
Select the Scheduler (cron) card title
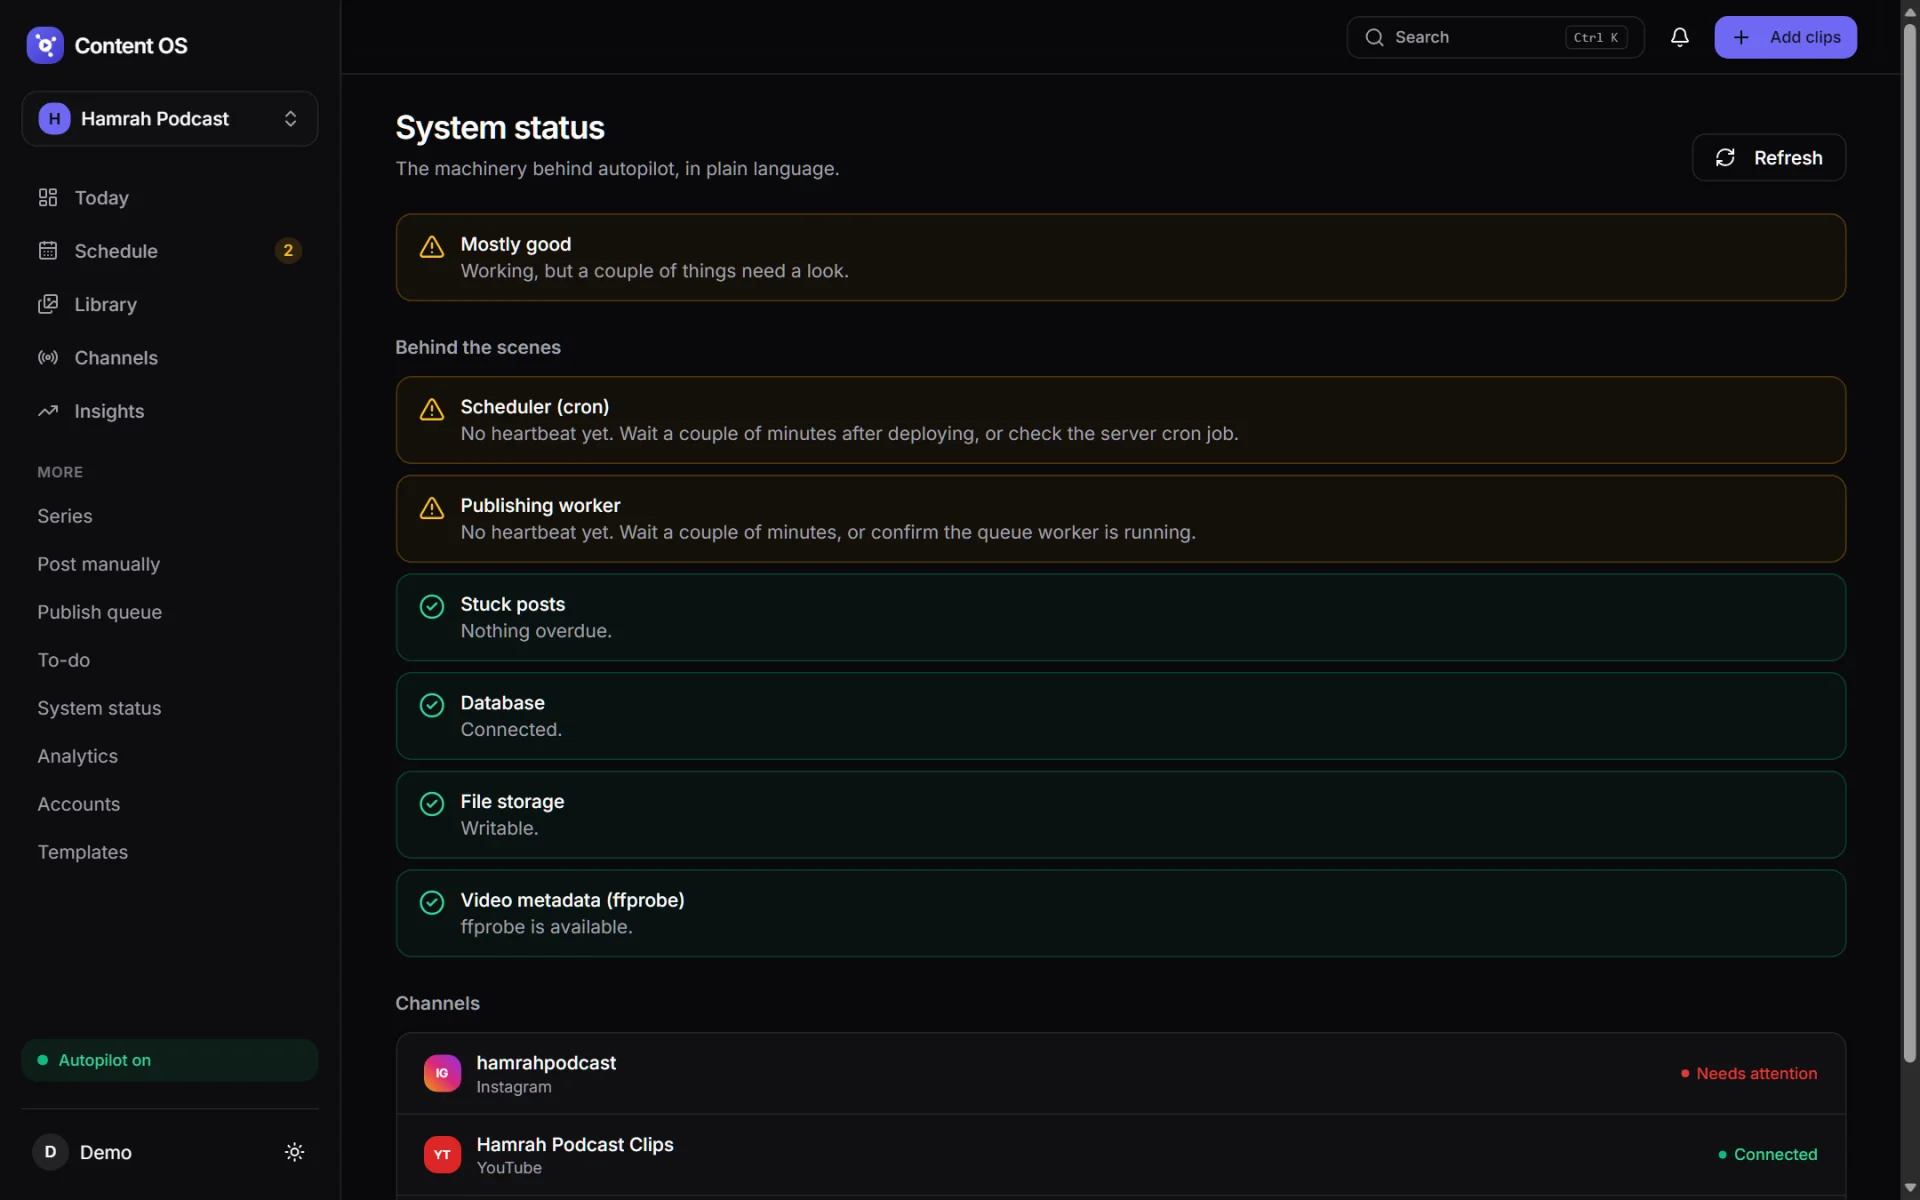534,407
